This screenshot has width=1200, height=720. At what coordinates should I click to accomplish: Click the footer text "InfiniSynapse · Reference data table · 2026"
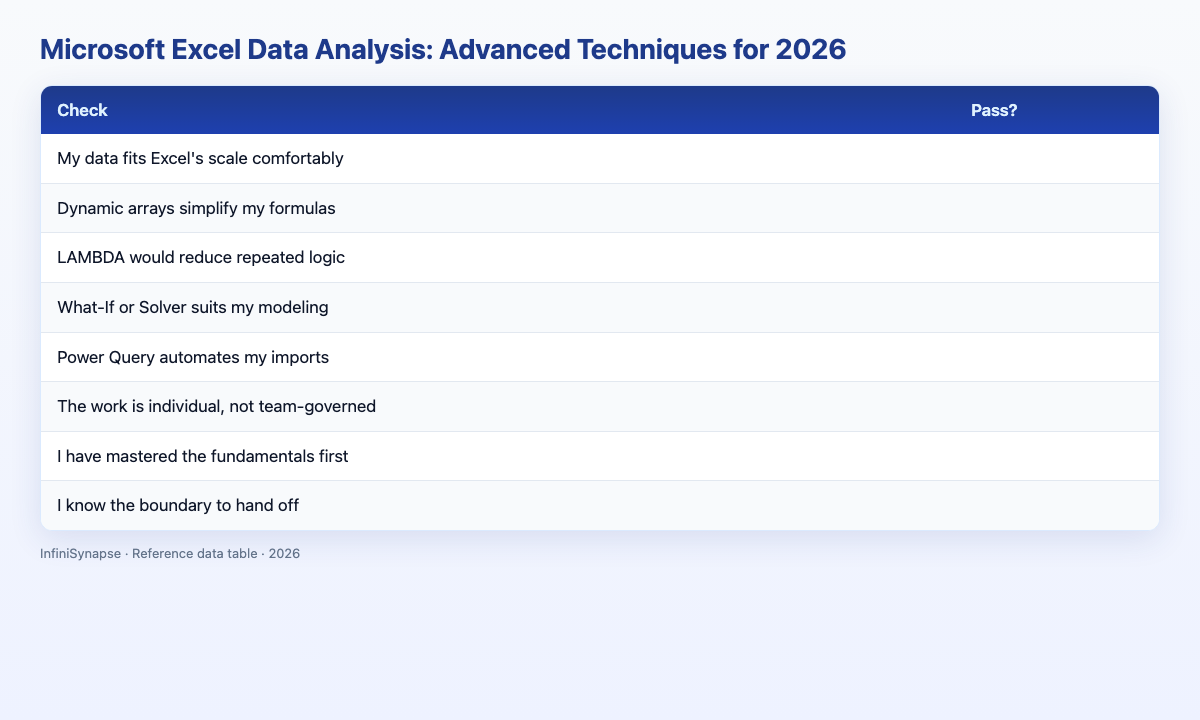click(170, 553)
